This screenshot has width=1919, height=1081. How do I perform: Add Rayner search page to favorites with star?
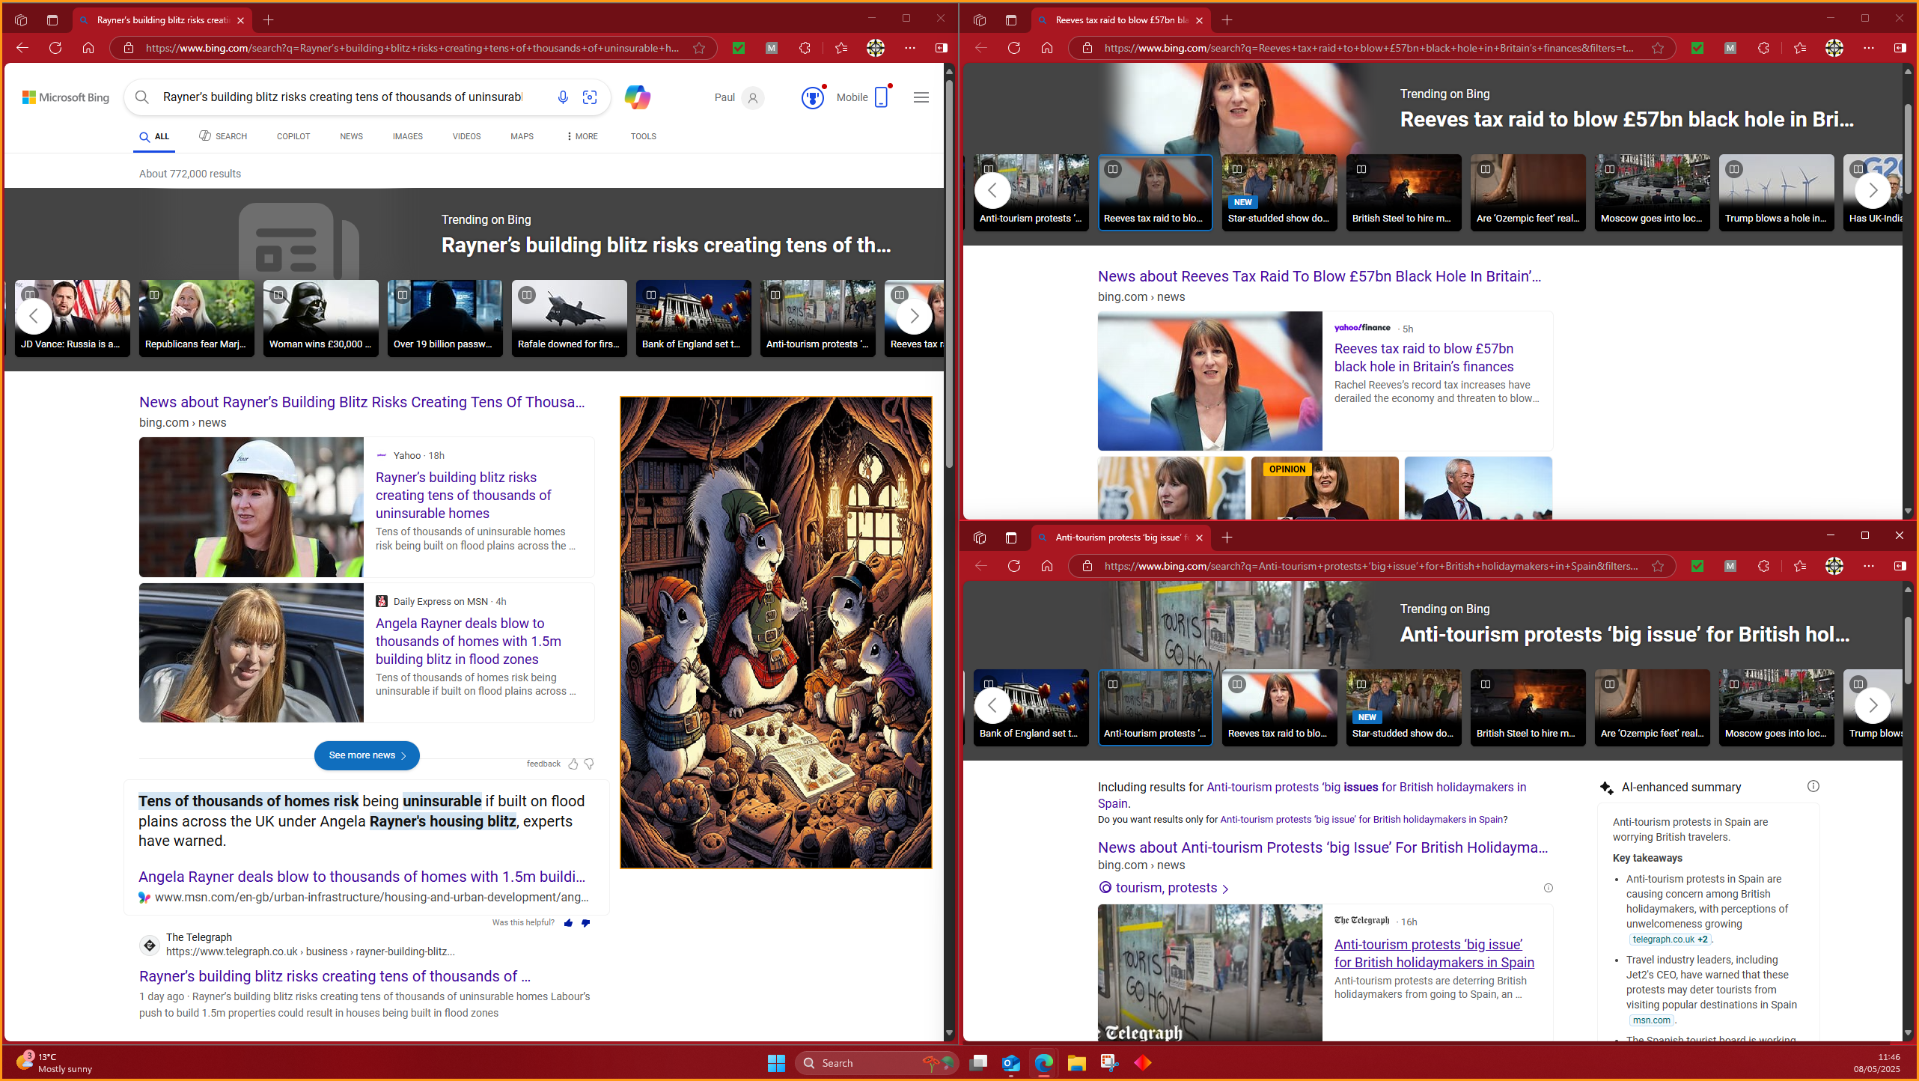(x=699, y=48)
